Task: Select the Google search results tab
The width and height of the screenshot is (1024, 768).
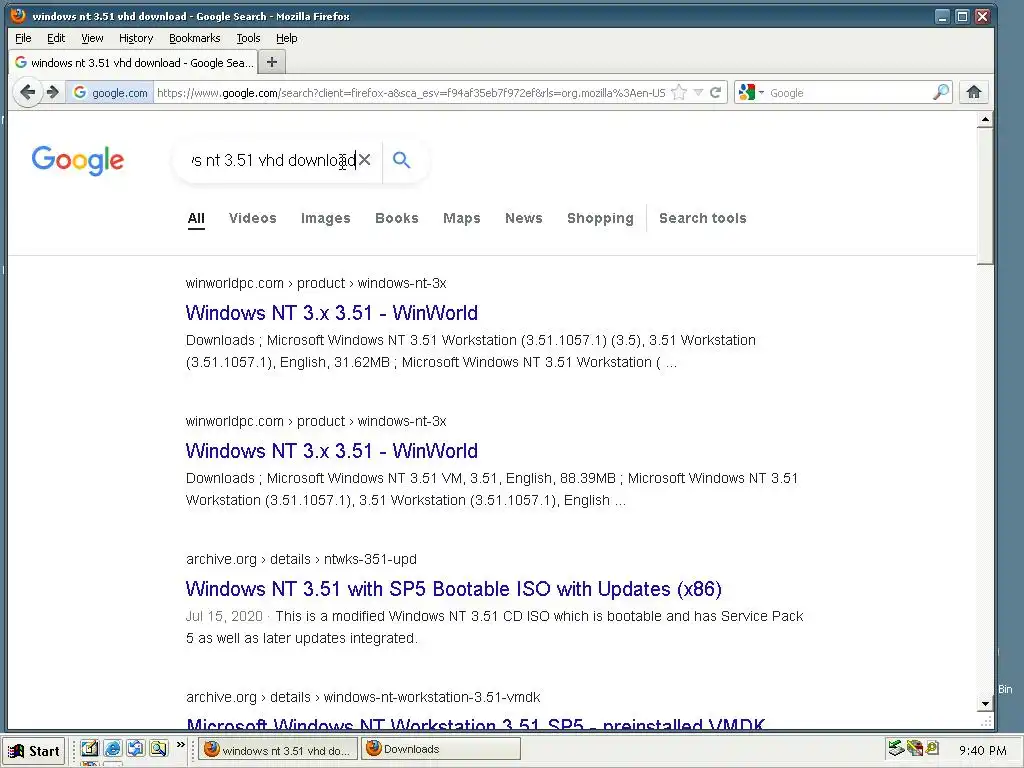Action: (x=133, y=63)
